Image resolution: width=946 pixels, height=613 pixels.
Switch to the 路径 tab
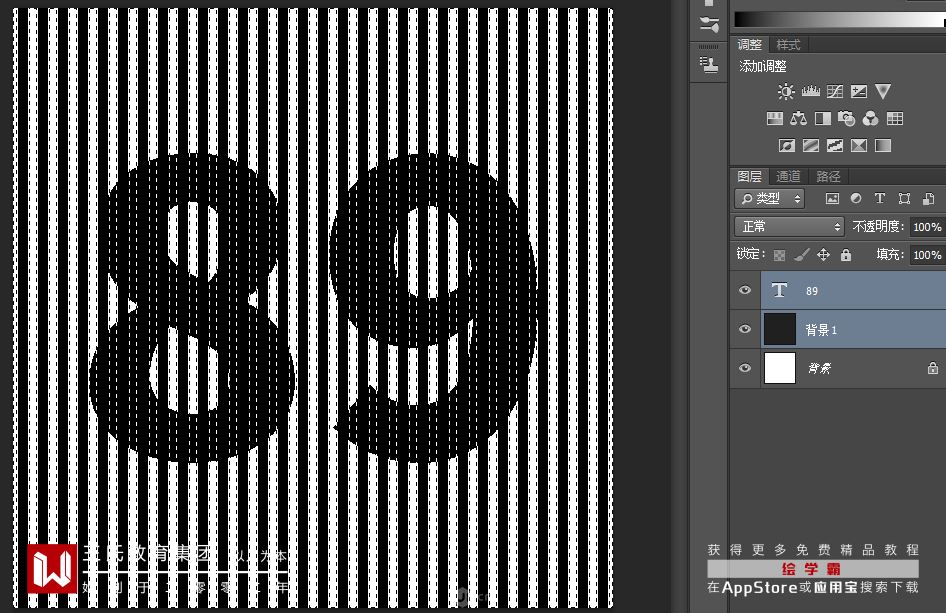[x=828, y=176]
